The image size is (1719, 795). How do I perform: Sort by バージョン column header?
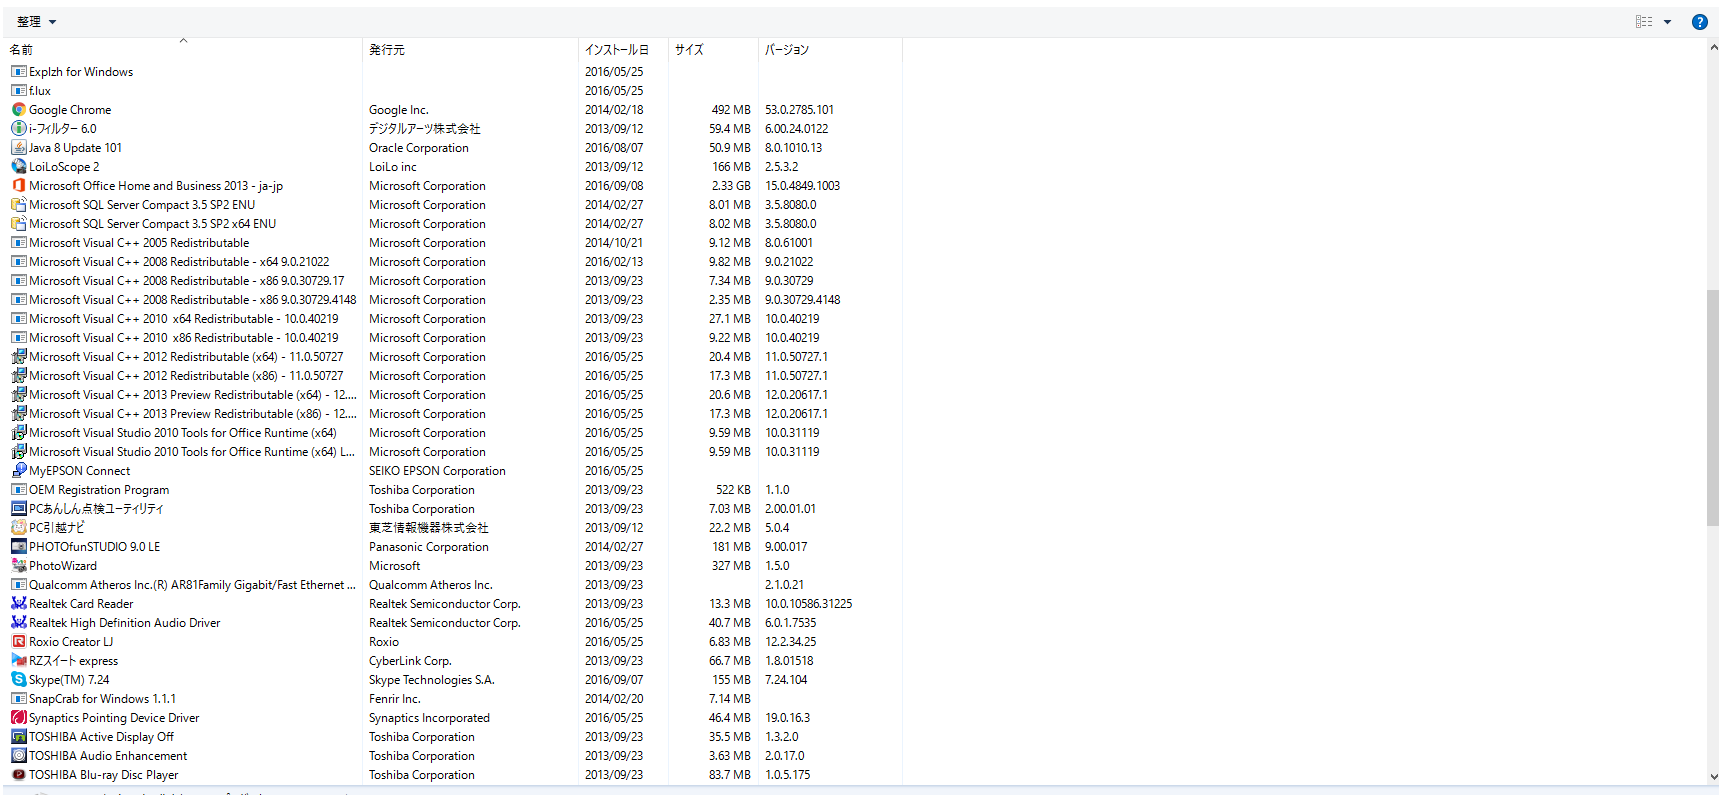(830, 49)
